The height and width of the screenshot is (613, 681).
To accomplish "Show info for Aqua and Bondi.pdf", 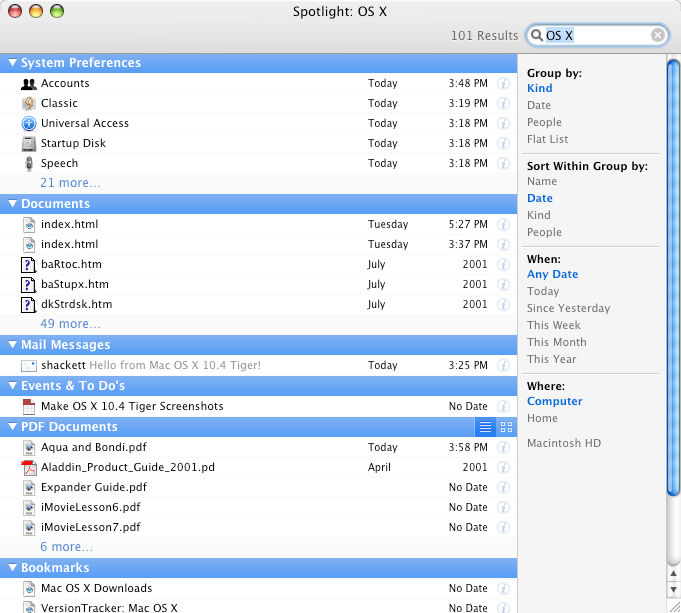I will point(505,448).
